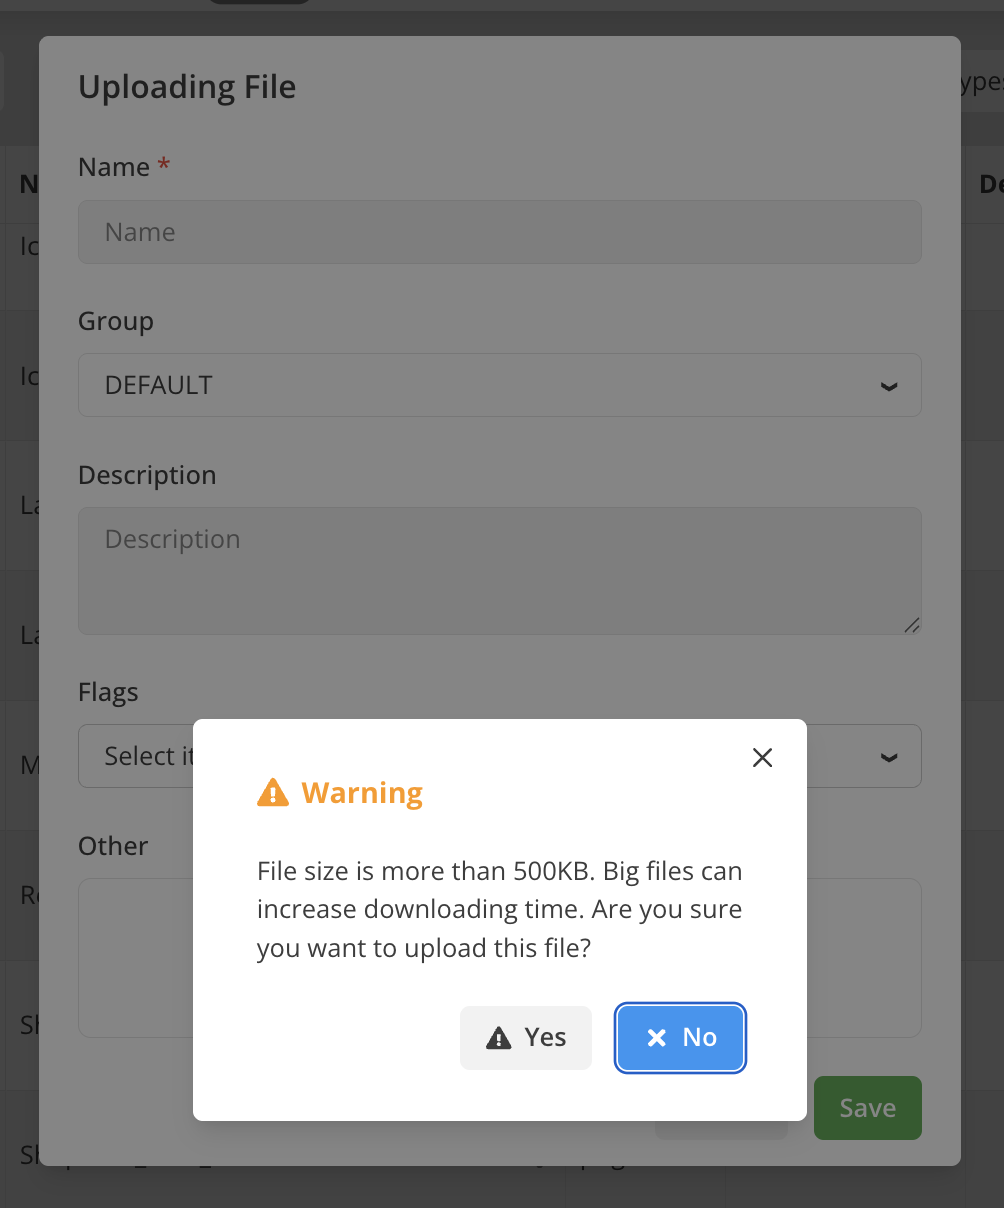
Task: Click the chevron on the Flags selector
Action: click(x=888, y=756)
